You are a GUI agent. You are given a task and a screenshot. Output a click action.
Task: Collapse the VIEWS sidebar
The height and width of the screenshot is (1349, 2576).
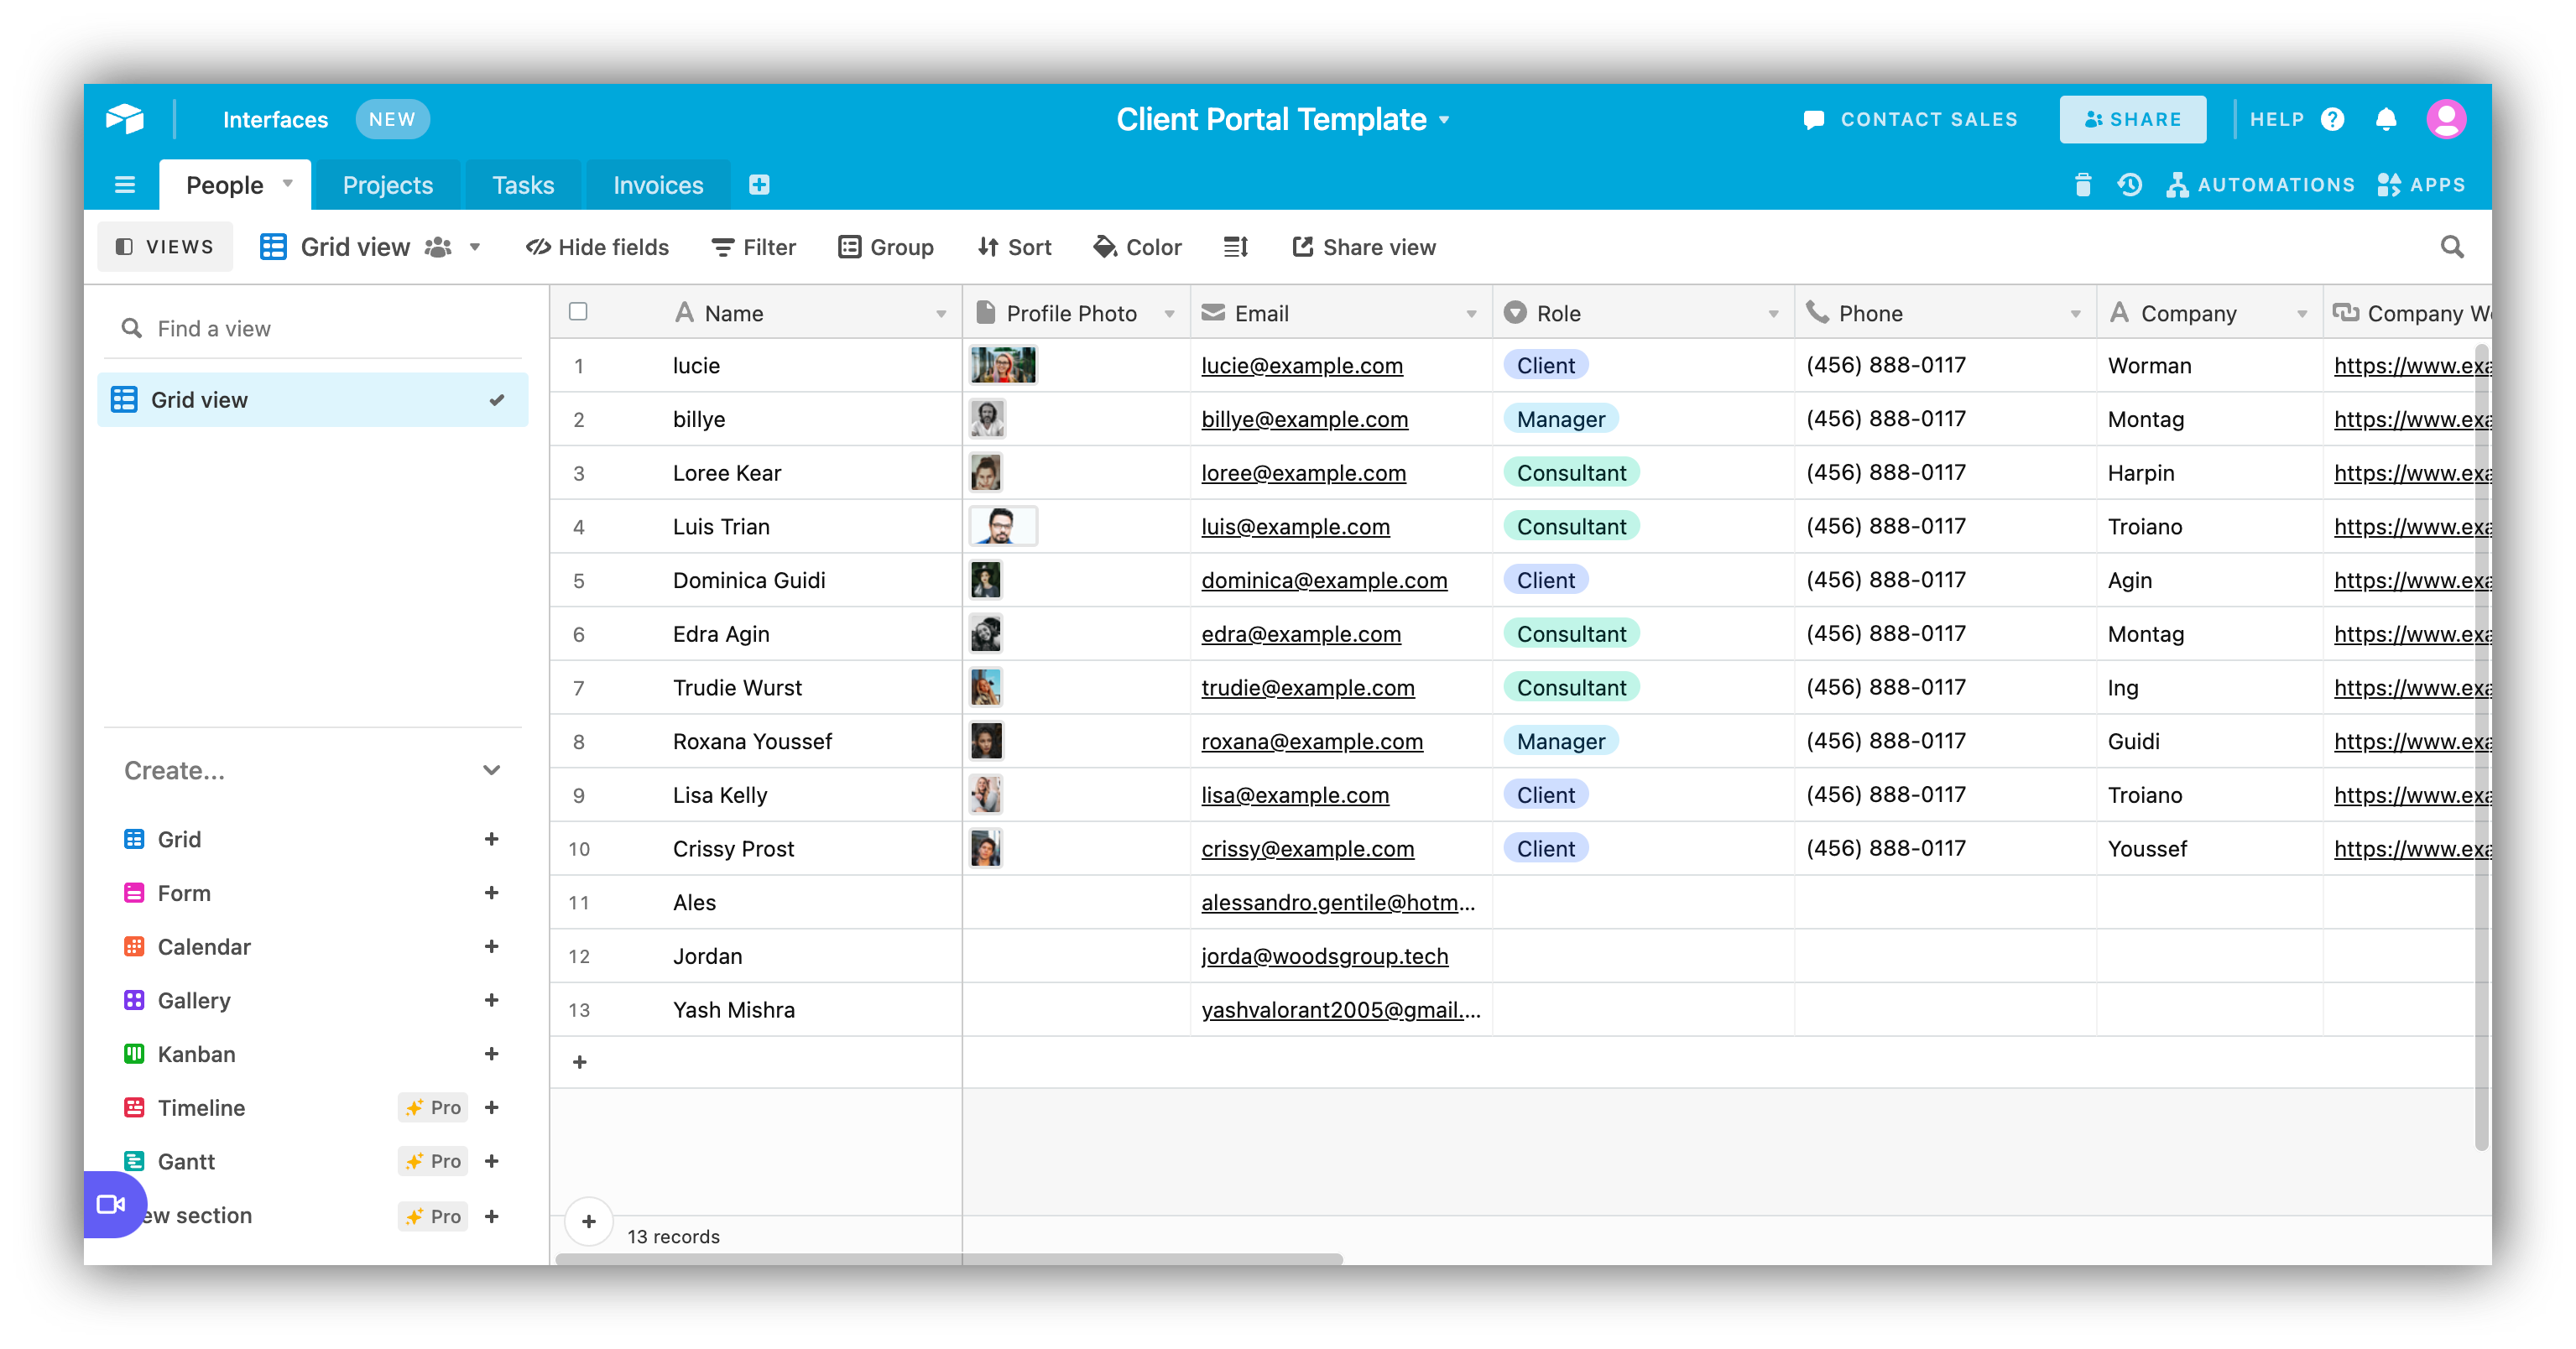pos(164,246)
